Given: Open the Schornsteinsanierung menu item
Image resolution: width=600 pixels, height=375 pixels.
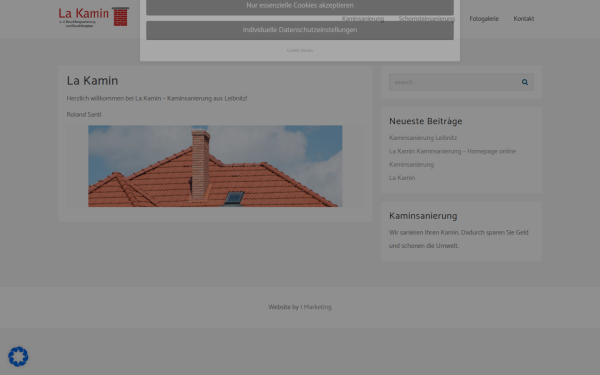Looking at the screenshot, I should pyautogui.click(x=427, y=19).
